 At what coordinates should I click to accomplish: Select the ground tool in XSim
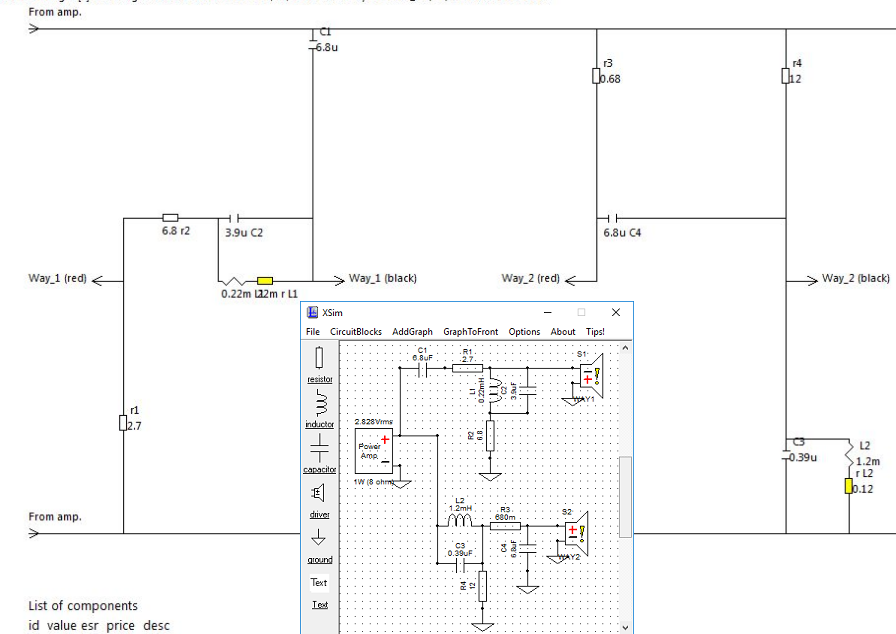(319, 545)
